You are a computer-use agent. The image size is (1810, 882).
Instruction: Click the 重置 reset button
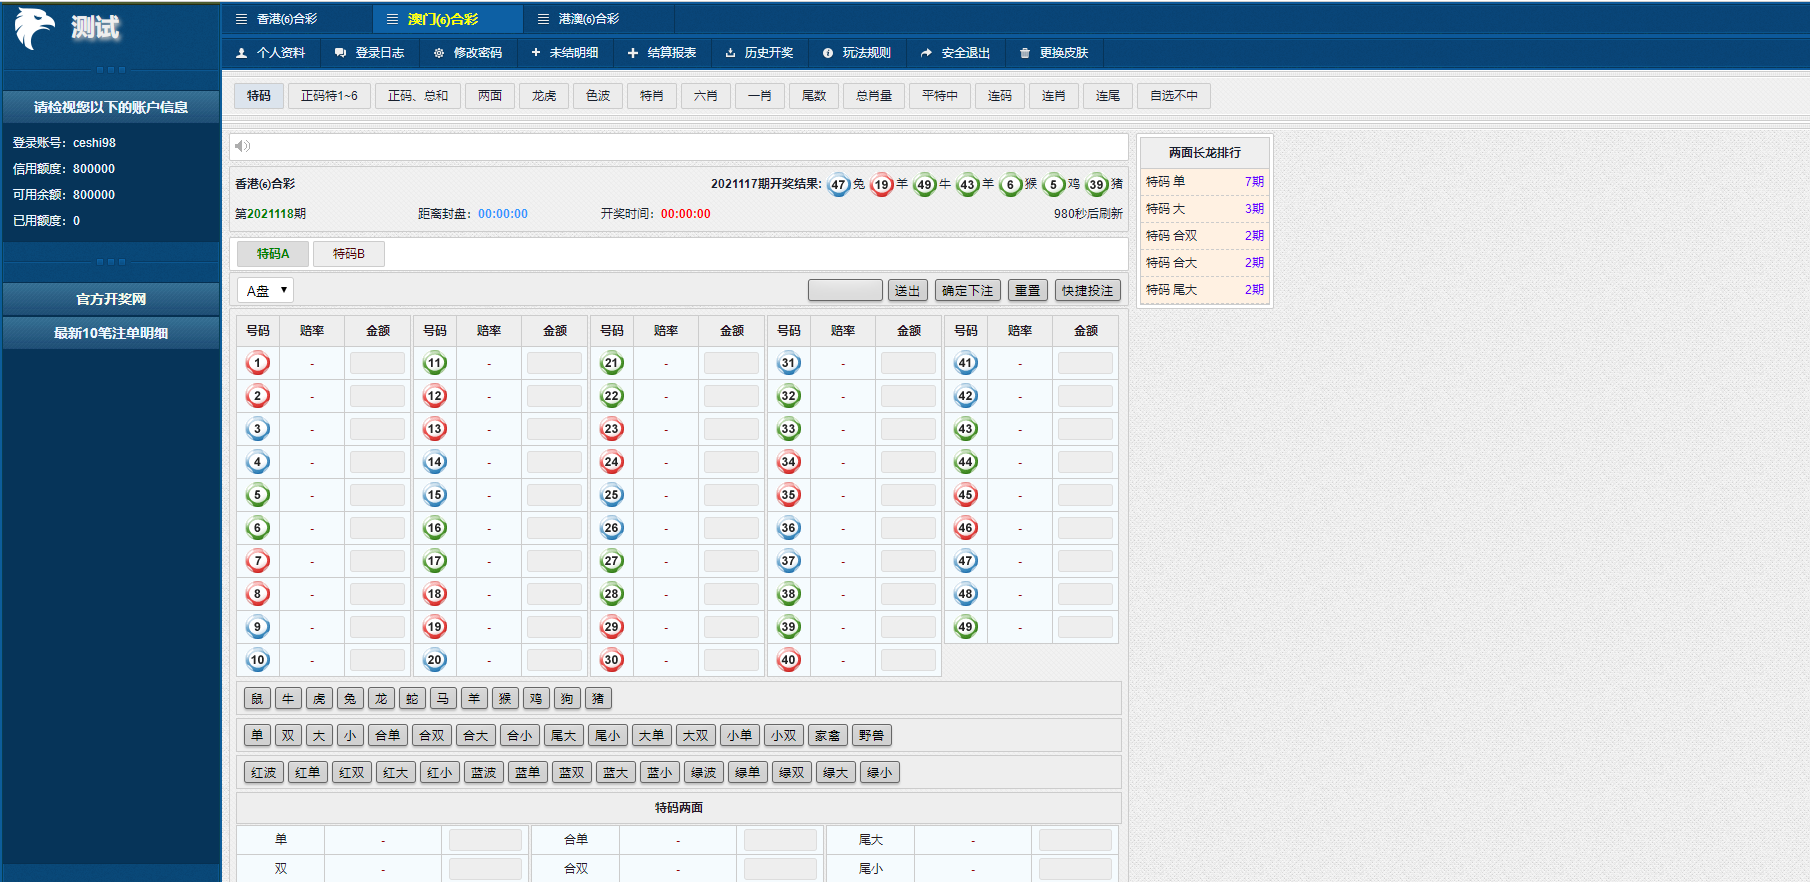[x=1028, y=291]
